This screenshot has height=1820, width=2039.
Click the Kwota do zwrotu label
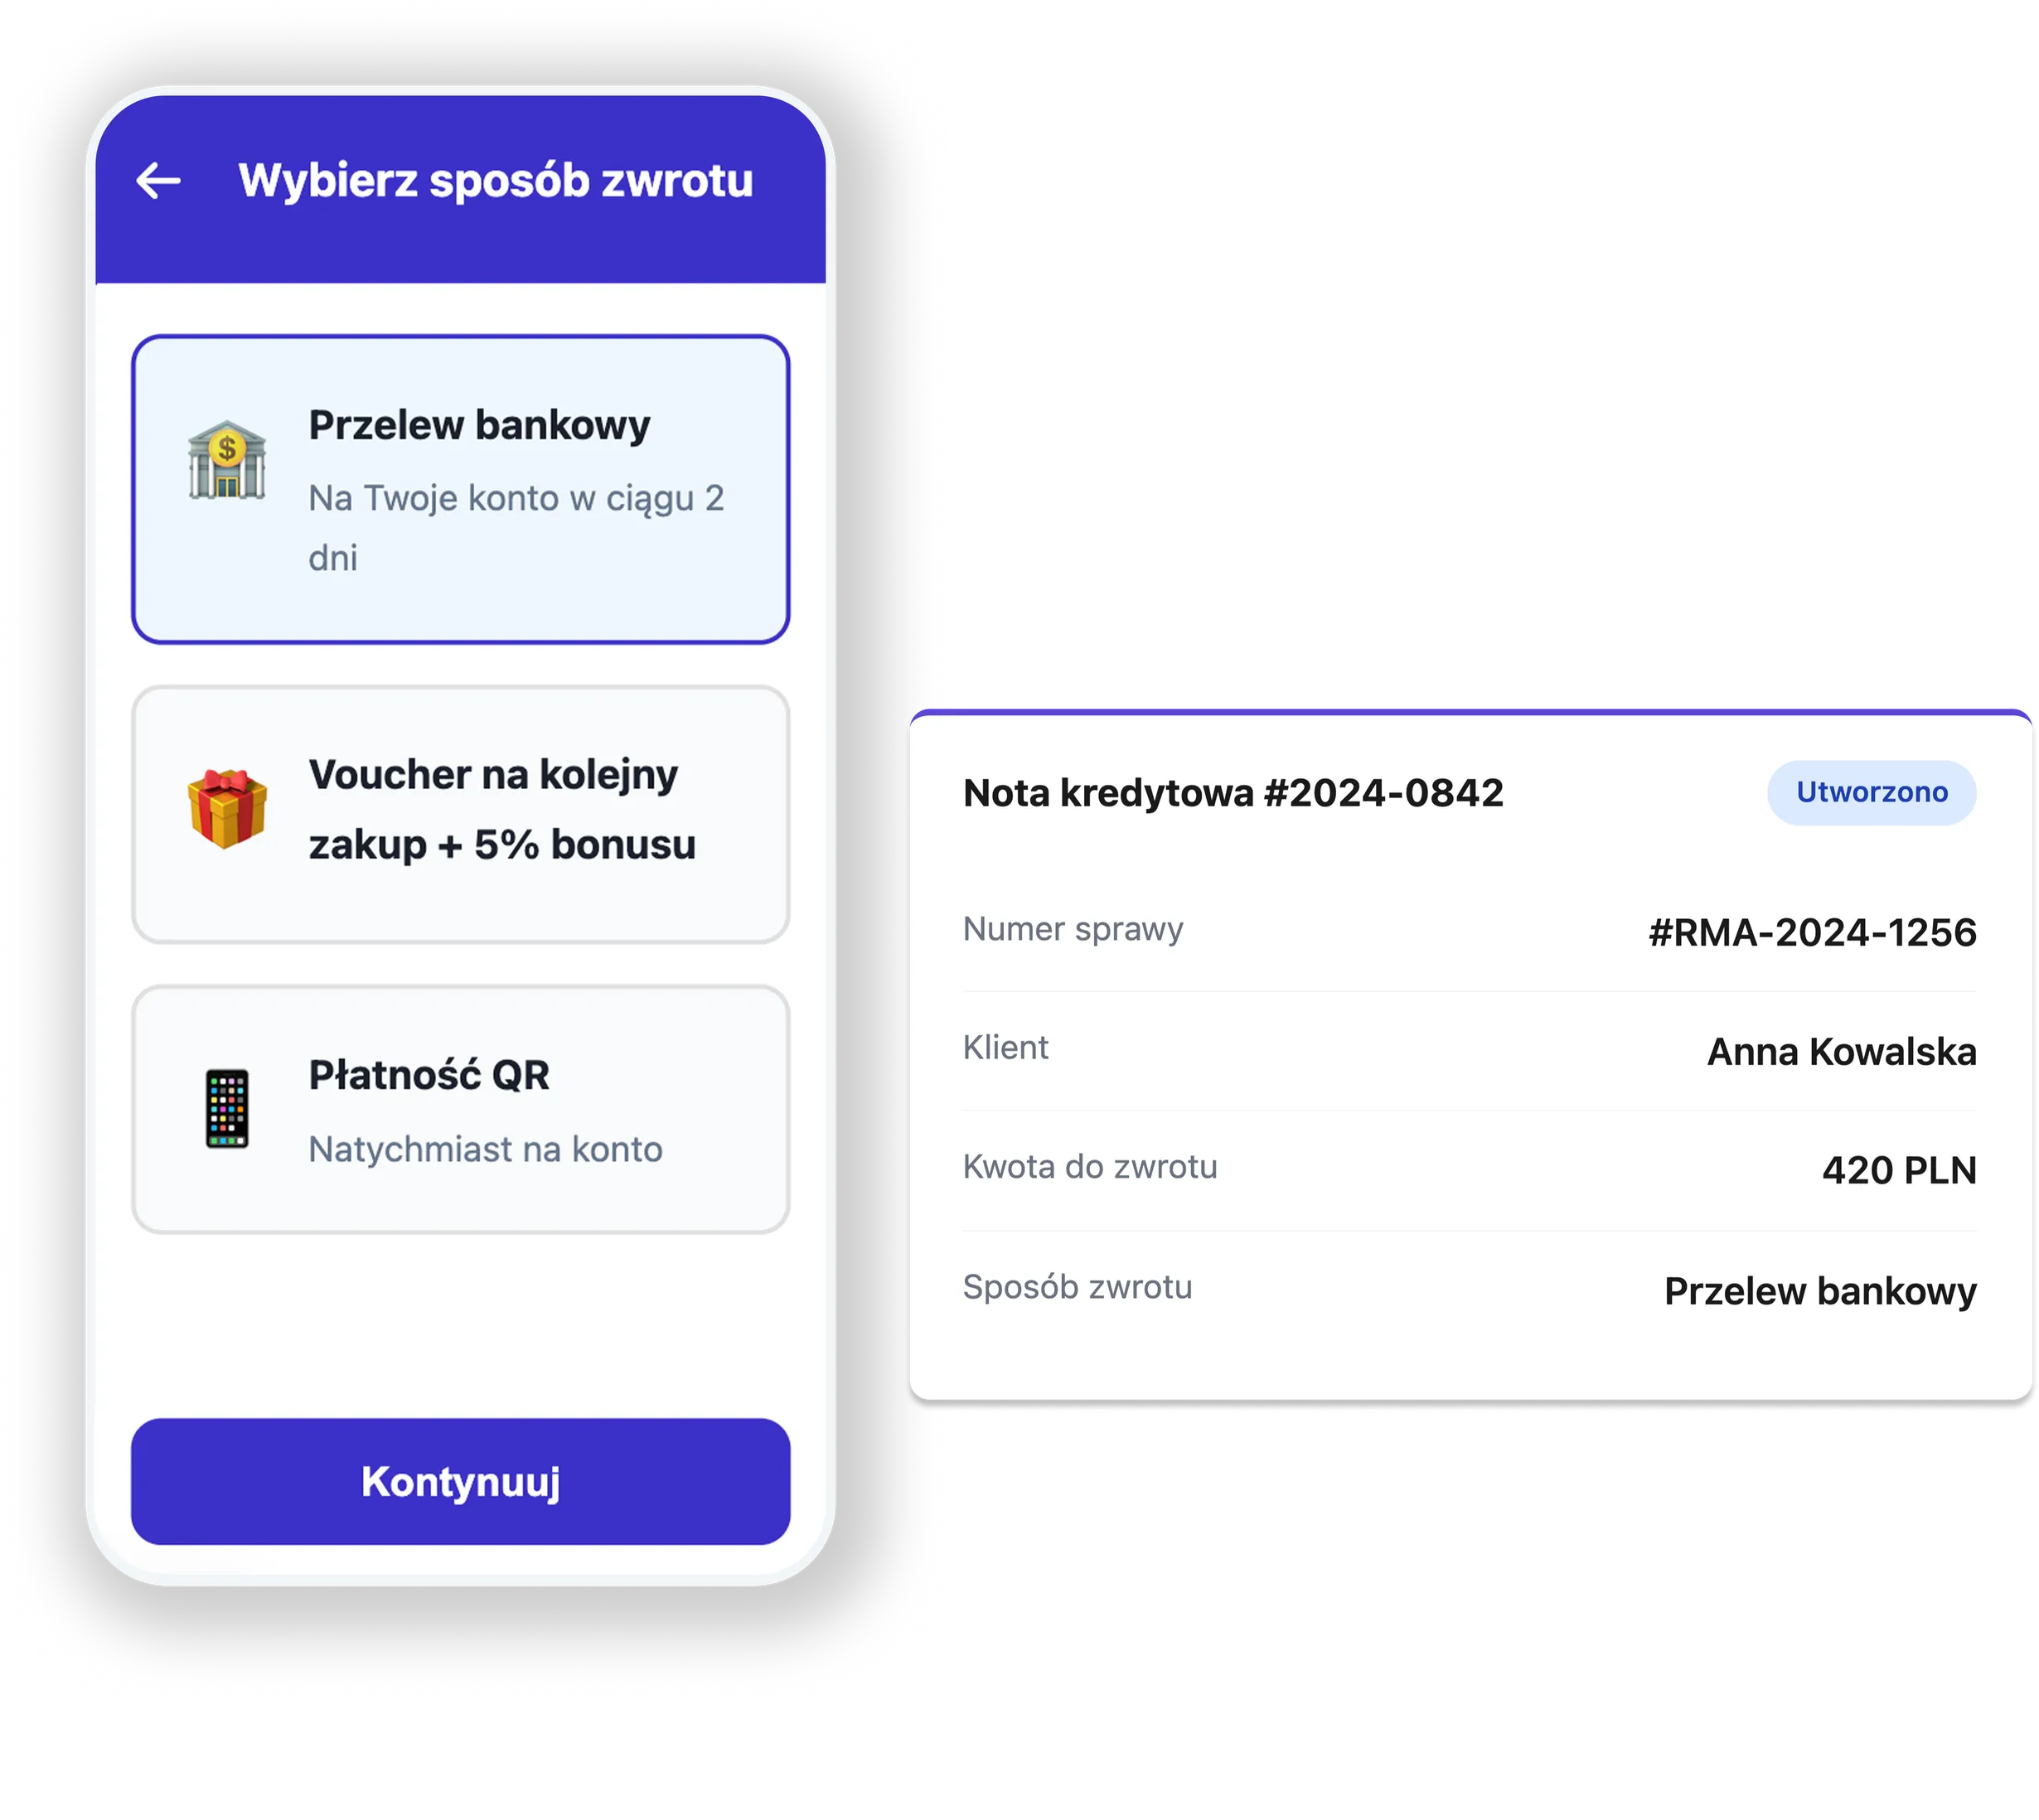1089,1167
